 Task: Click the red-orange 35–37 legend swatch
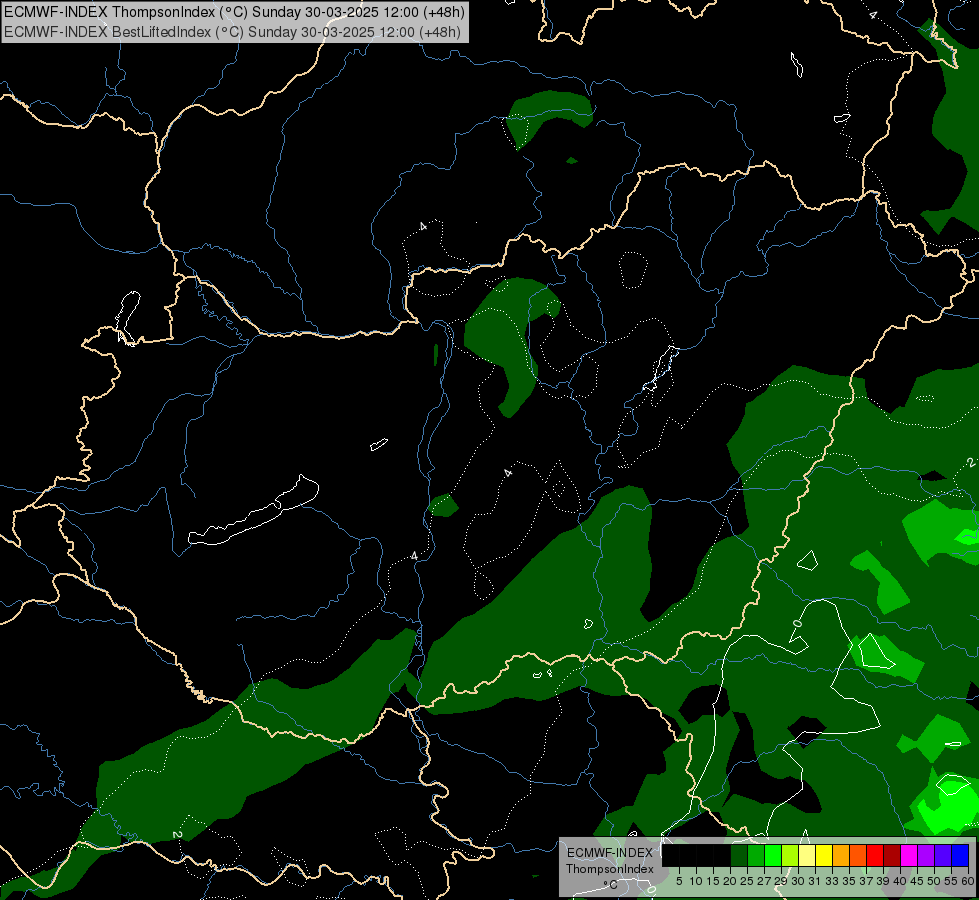858,855
